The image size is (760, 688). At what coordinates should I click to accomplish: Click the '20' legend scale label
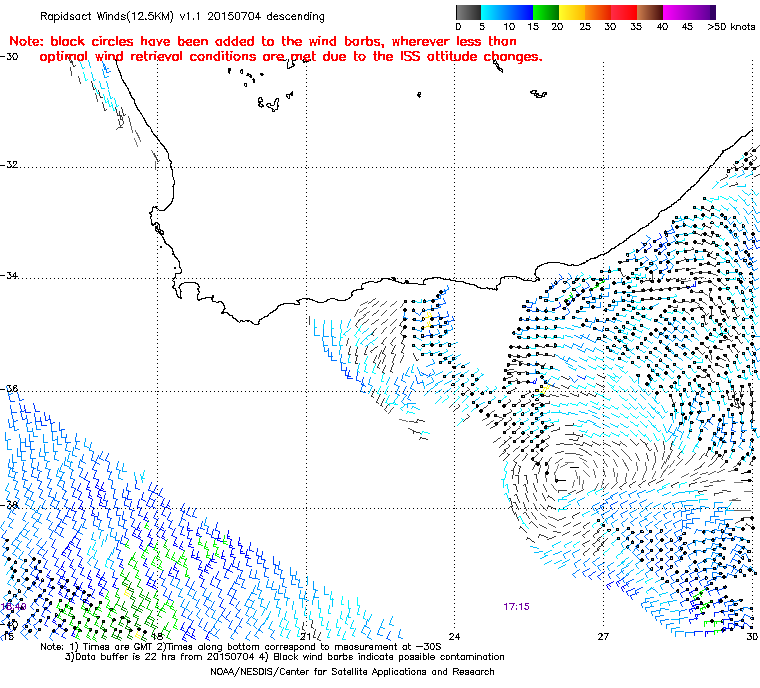click(x=557, y=27)
